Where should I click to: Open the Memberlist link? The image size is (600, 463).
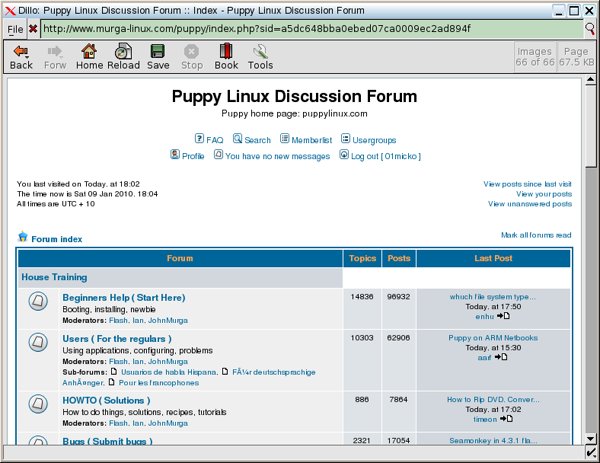click(311, 140)
